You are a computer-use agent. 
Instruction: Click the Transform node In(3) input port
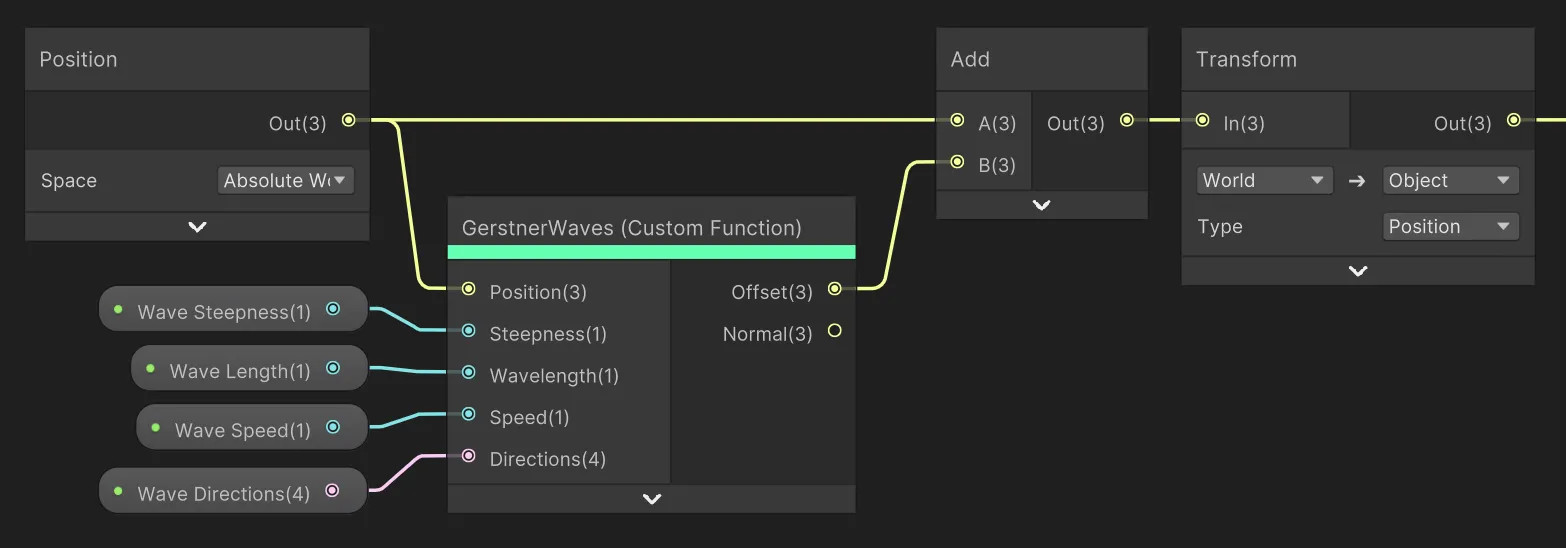(1202, 120)
